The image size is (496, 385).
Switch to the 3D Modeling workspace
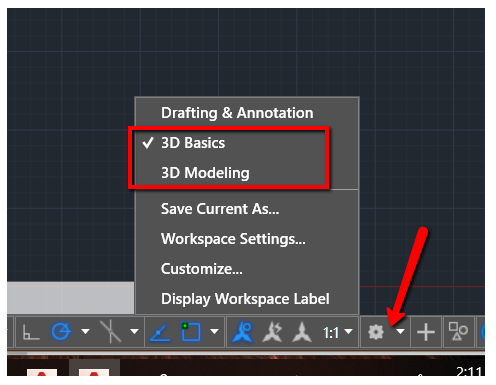pos(247,173)
